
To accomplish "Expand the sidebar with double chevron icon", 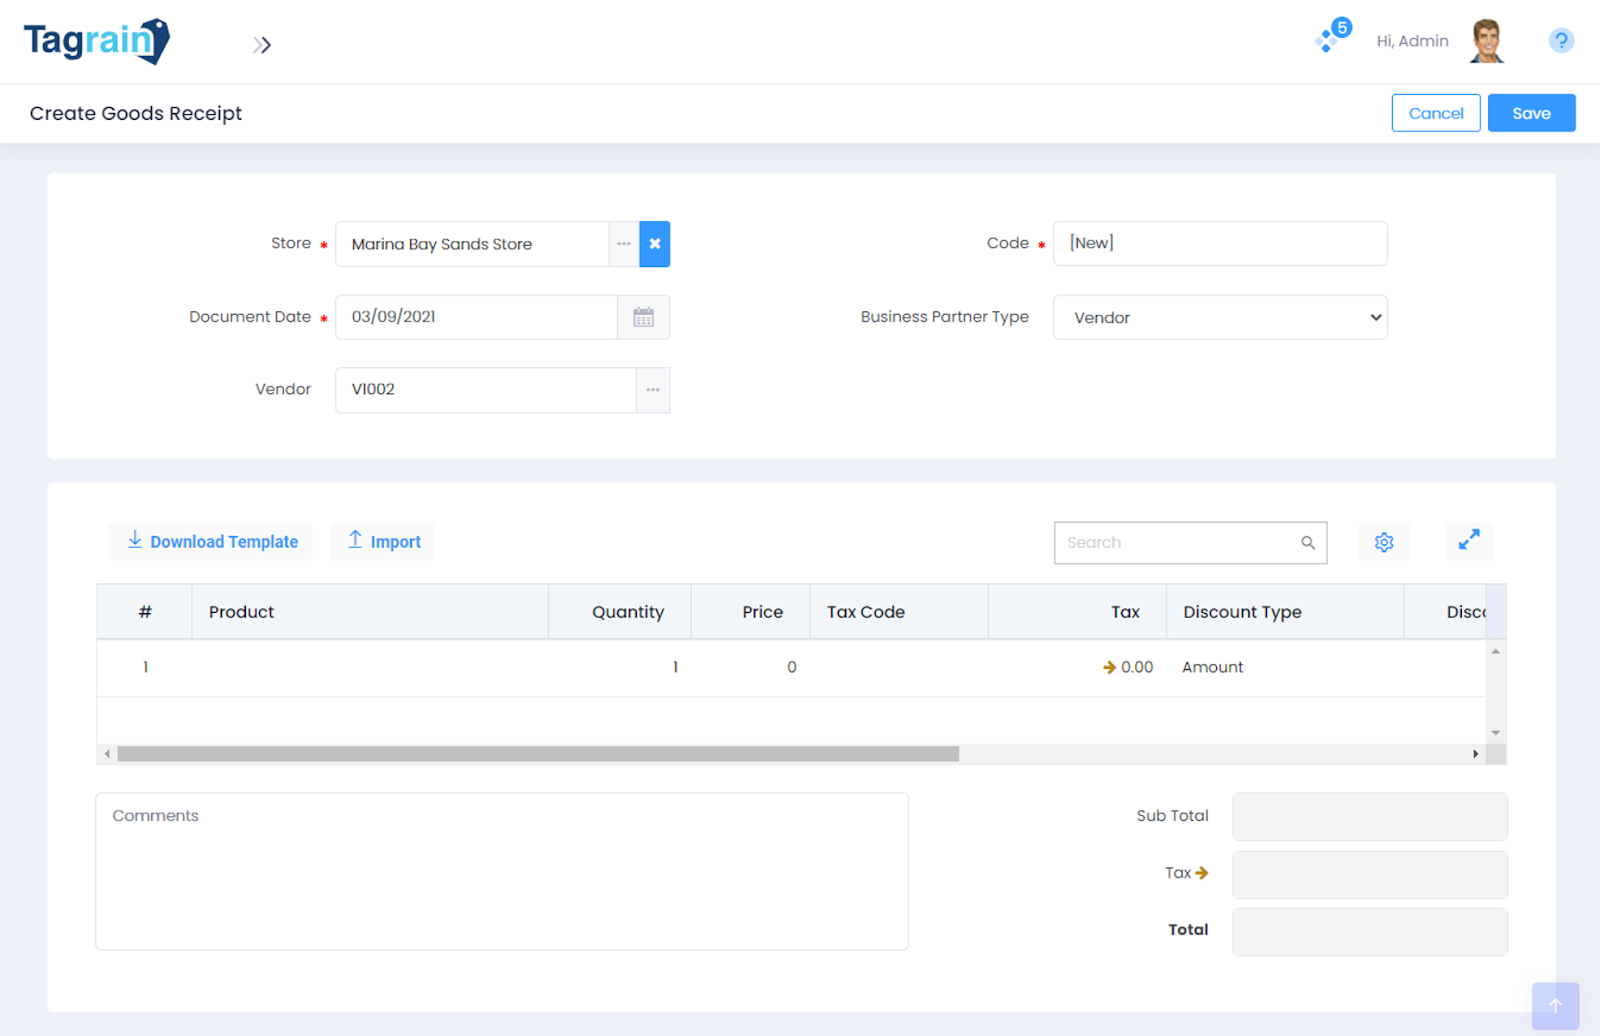I will tap(262, 45).
